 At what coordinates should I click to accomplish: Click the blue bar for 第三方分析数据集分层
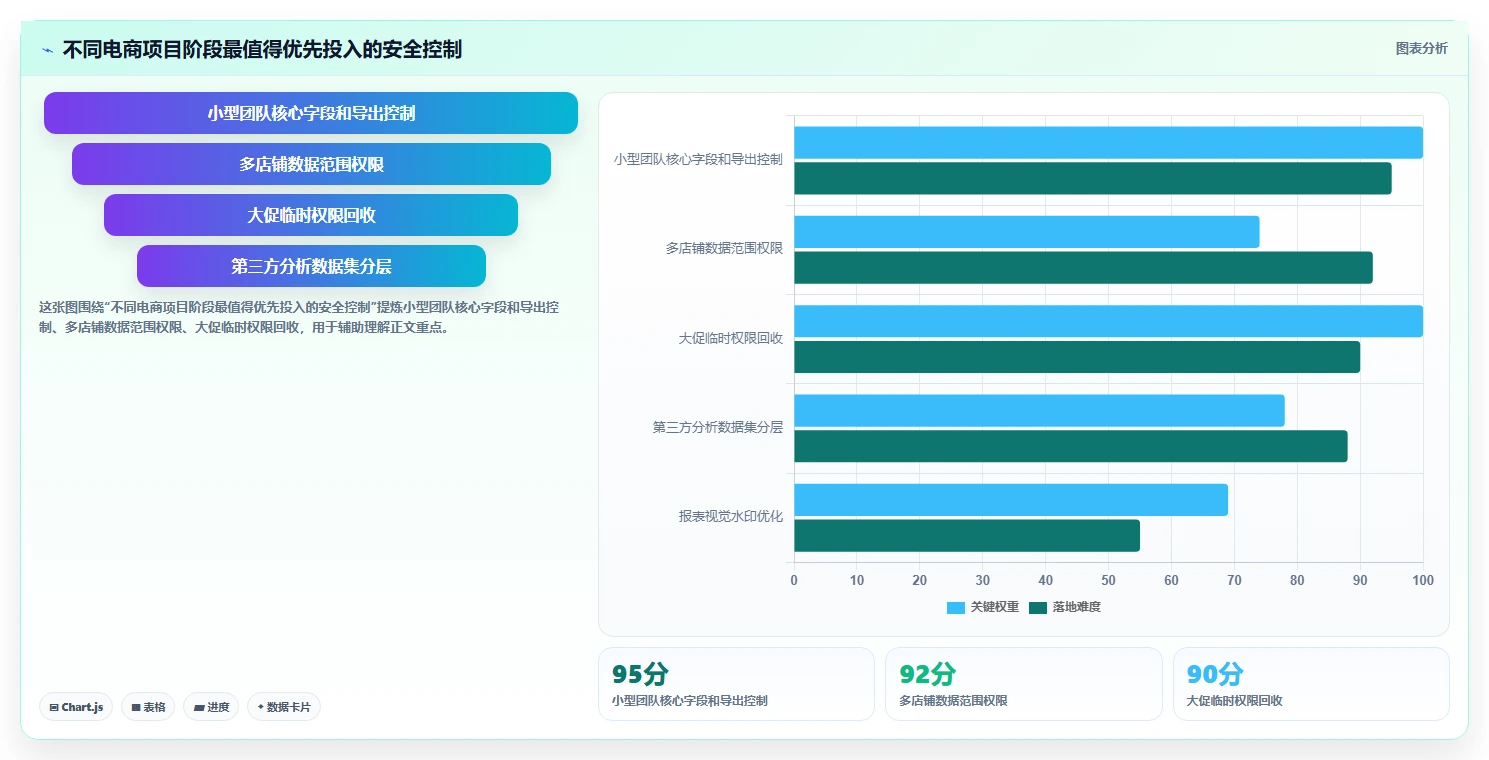tap(1039, 411)
